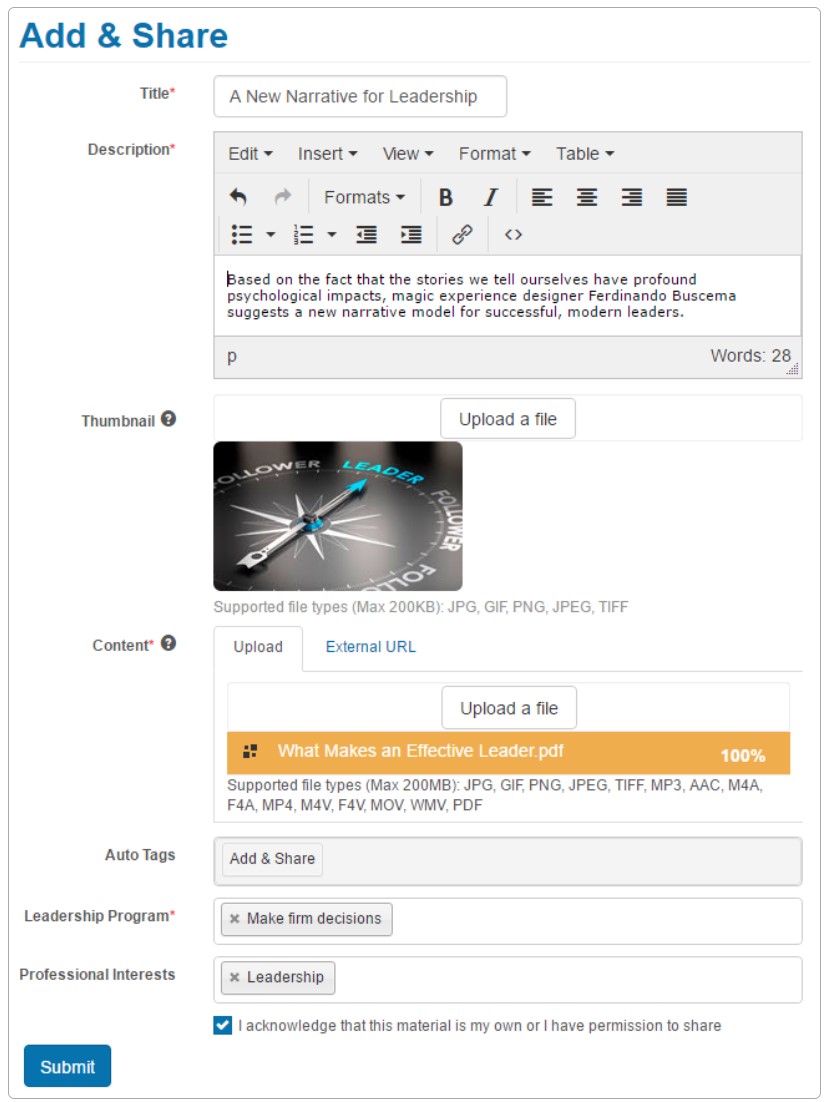Image resolution: width=825 pixels, height=1102 pixels.
Task: Remove the 'Leadership' professional interest tag
Action: pos(234,978)
